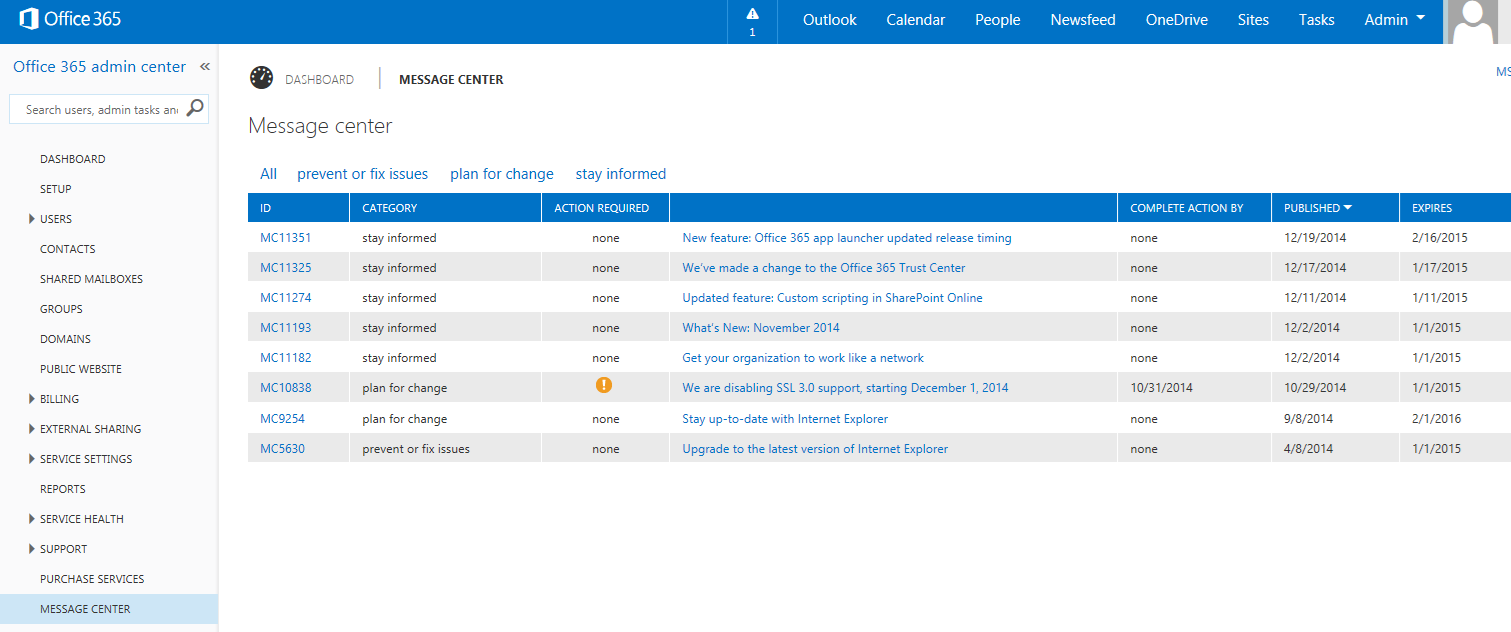
Task: Select Message Center in the sidebar
Action: coord(109,609)
